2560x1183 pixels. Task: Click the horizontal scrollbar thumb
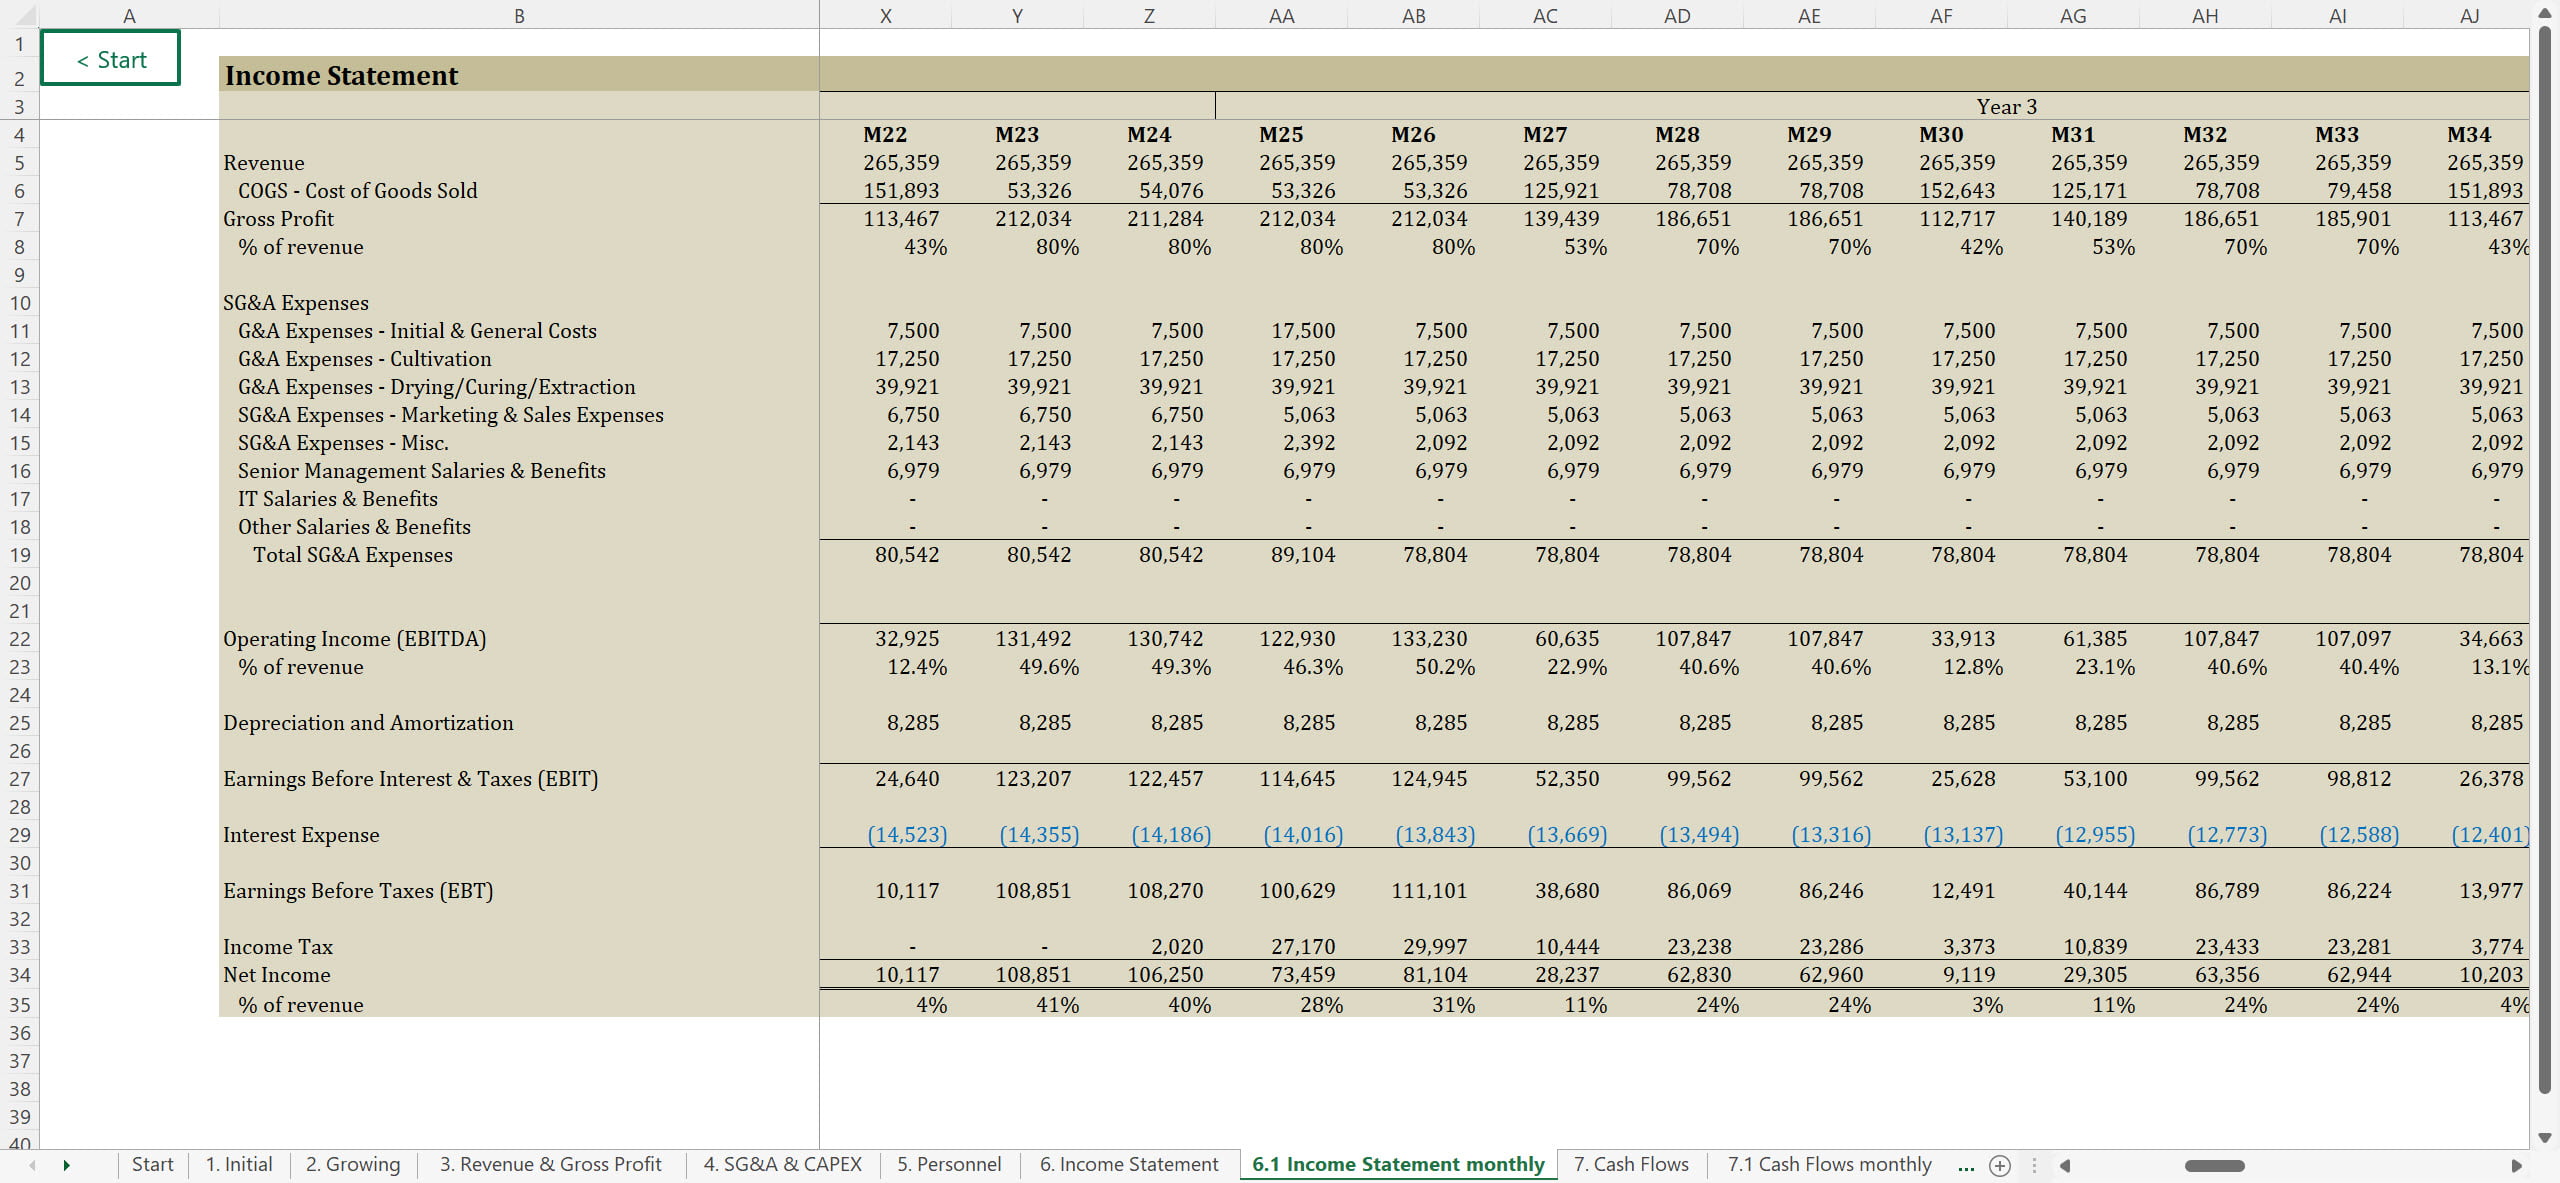pyautogui.click(x=2214, y=1165)
